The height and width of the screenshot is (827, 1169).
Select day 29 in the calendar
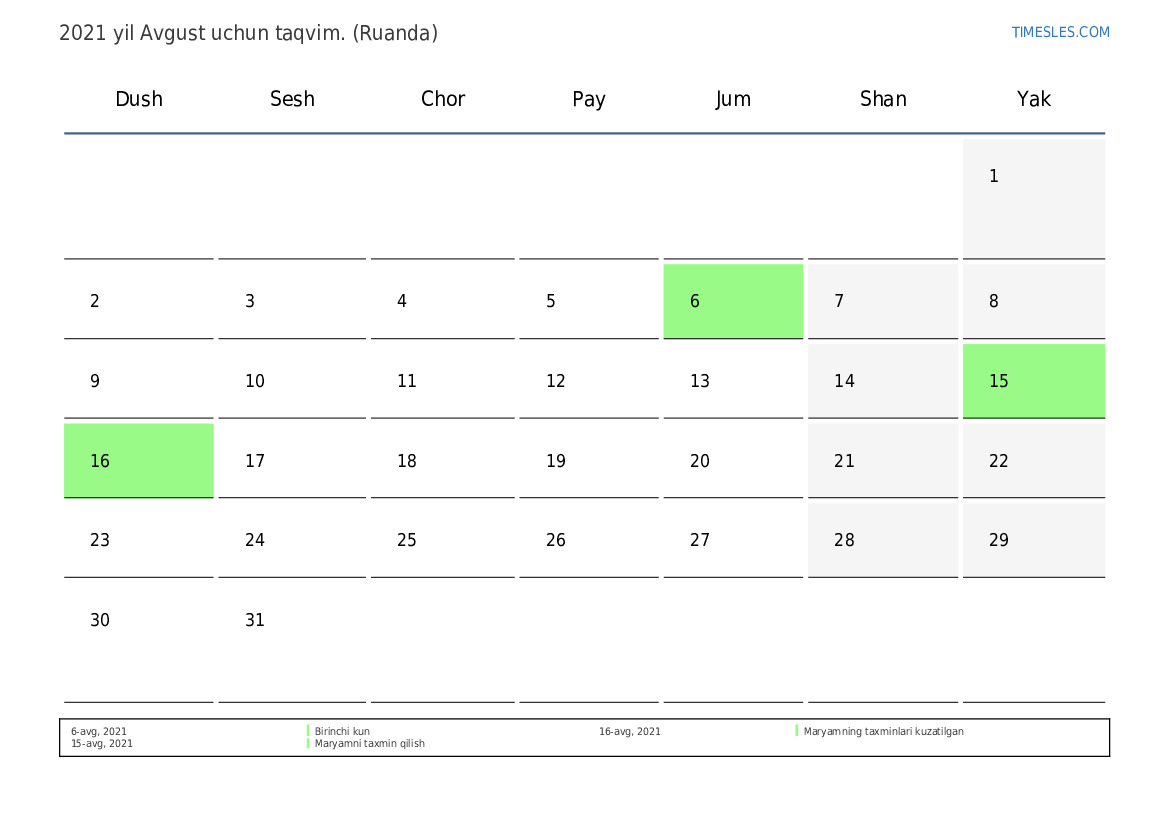1034,540
